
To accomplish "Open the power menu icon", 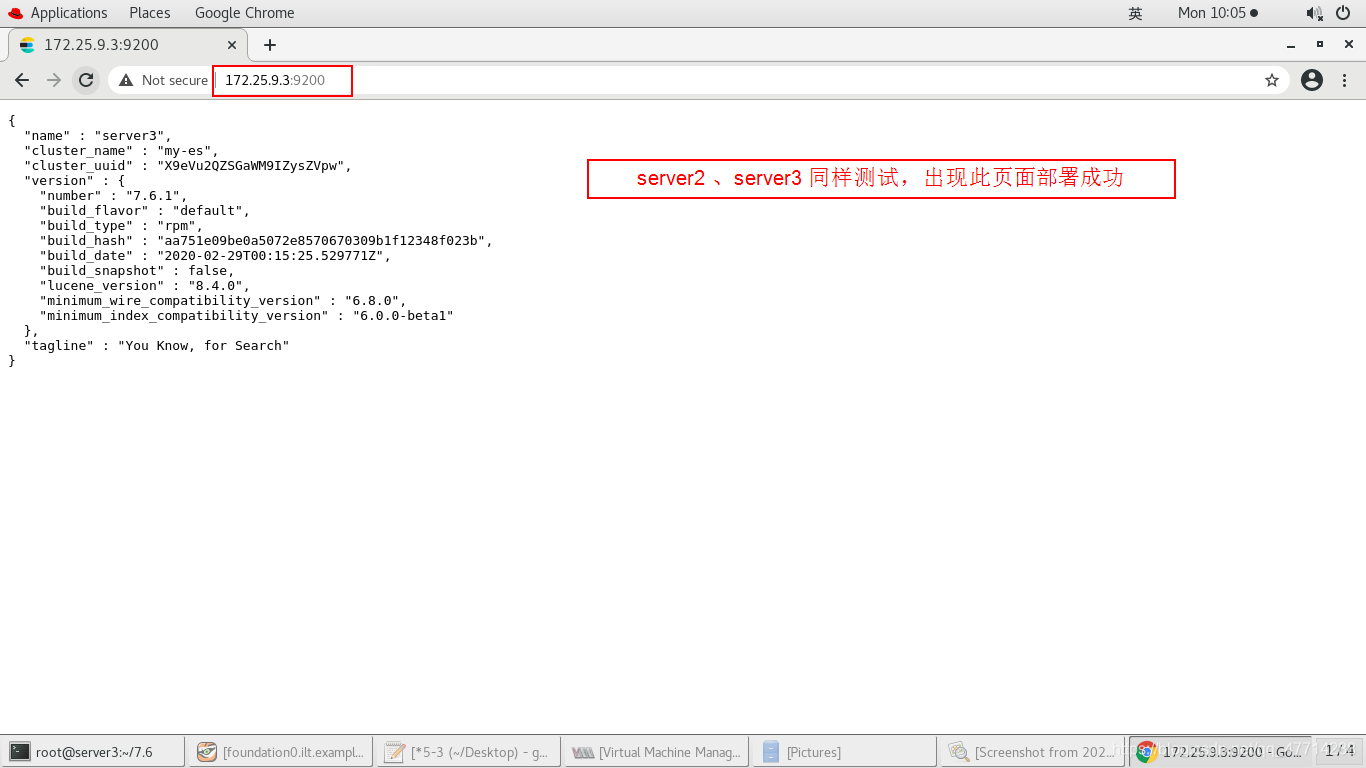I will [1343, 13].
